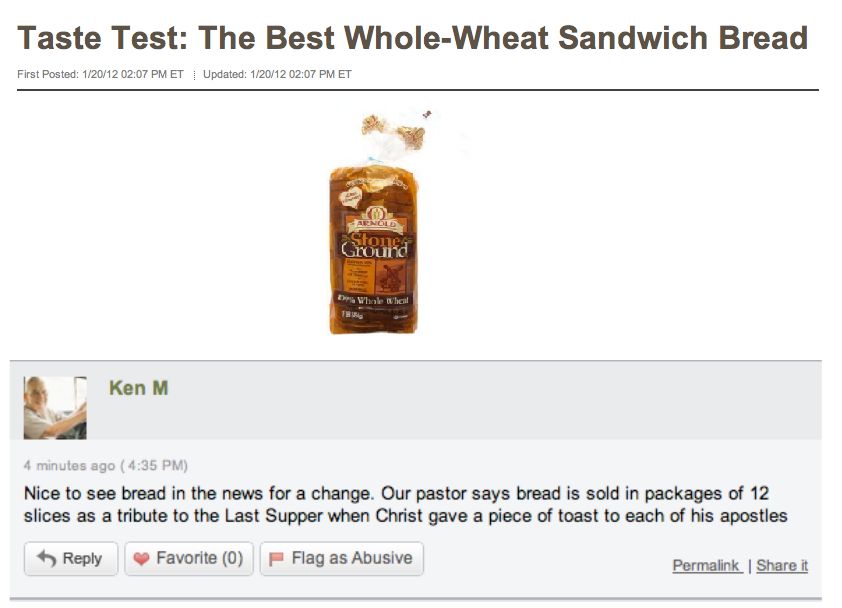Image resolution: width=842 pixels, height=608 pixels.
Task: Click the heart icon next to Favorite
Action: 143,559
